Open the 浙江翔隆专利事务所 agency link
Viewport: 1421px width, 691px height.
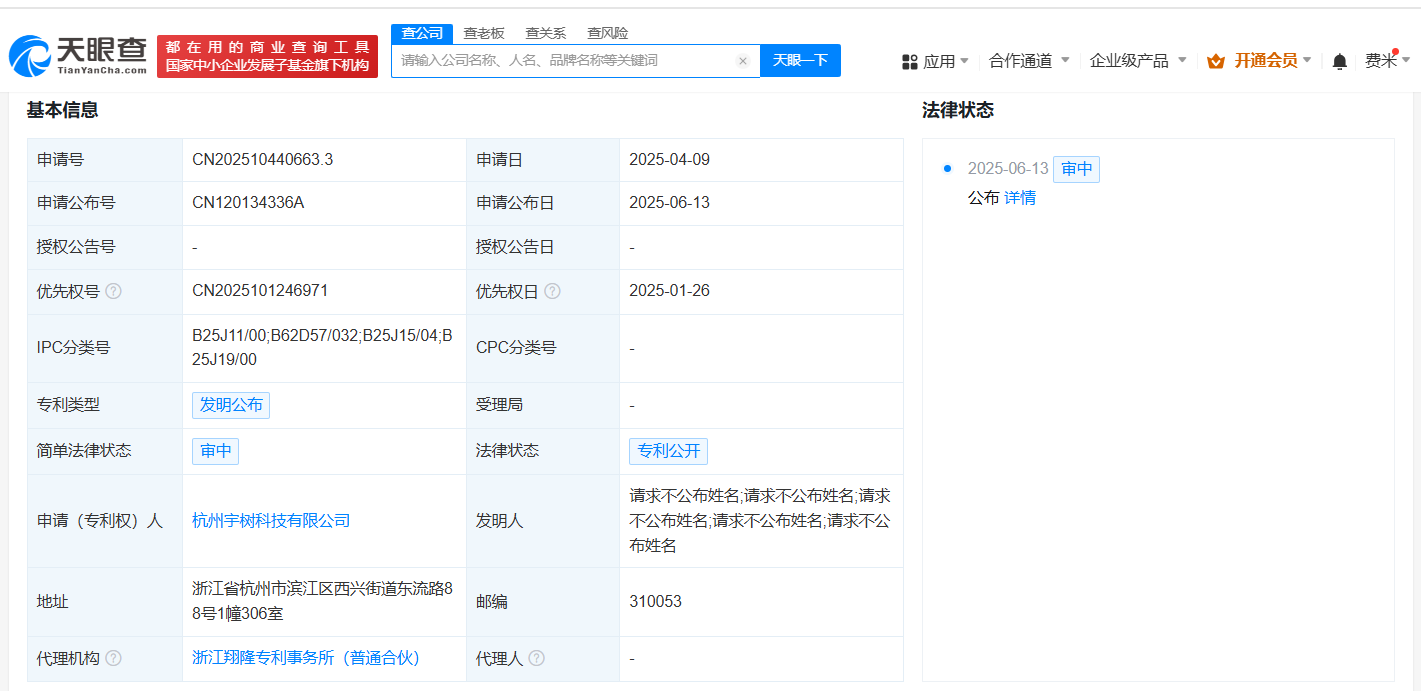(x=306, y=658)
